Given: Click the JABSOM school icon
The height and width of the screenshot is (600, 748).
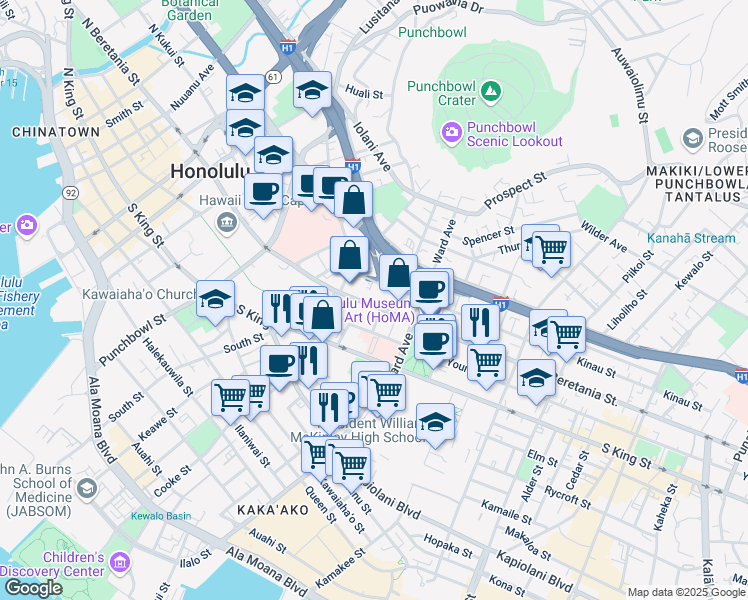Looking at the screenshot, I should click(86, 488).
